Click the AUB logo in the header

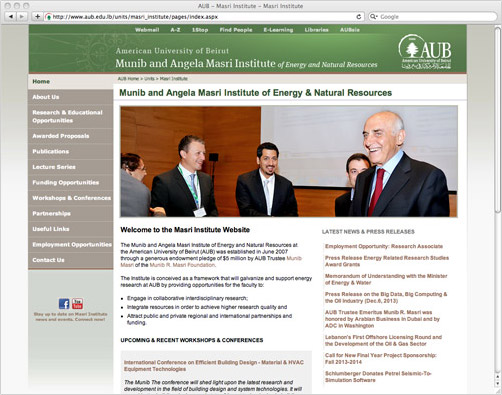coord(425,52)
